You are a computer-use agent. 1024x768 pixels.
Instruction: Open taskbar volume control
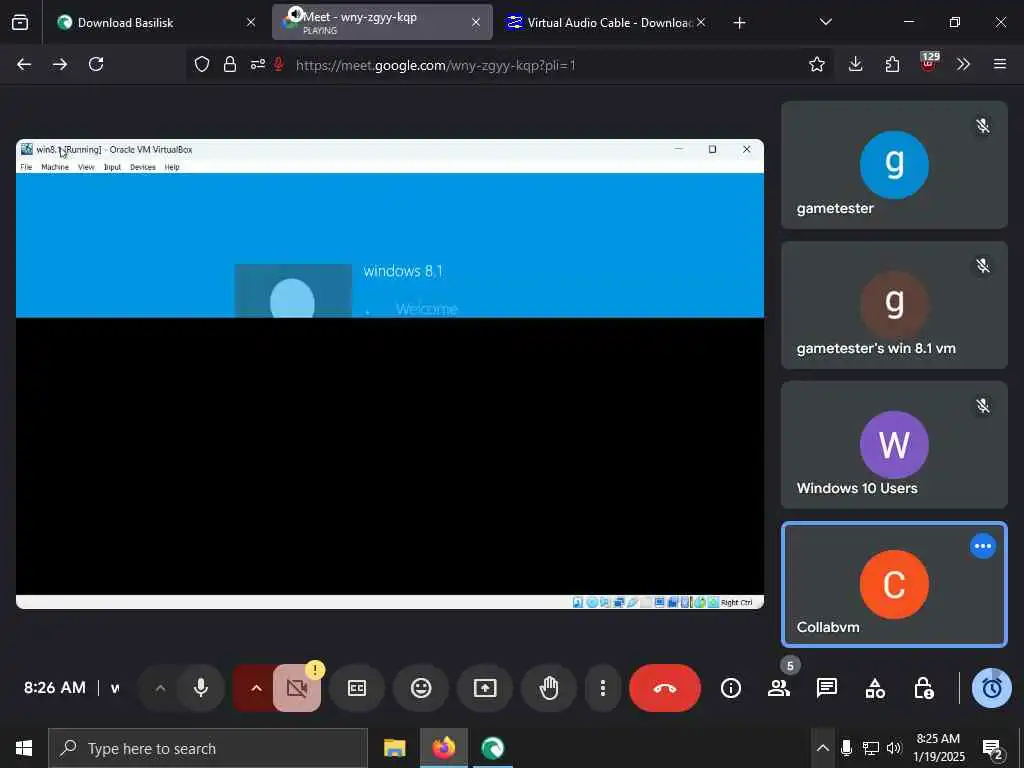tap(894, 748)
